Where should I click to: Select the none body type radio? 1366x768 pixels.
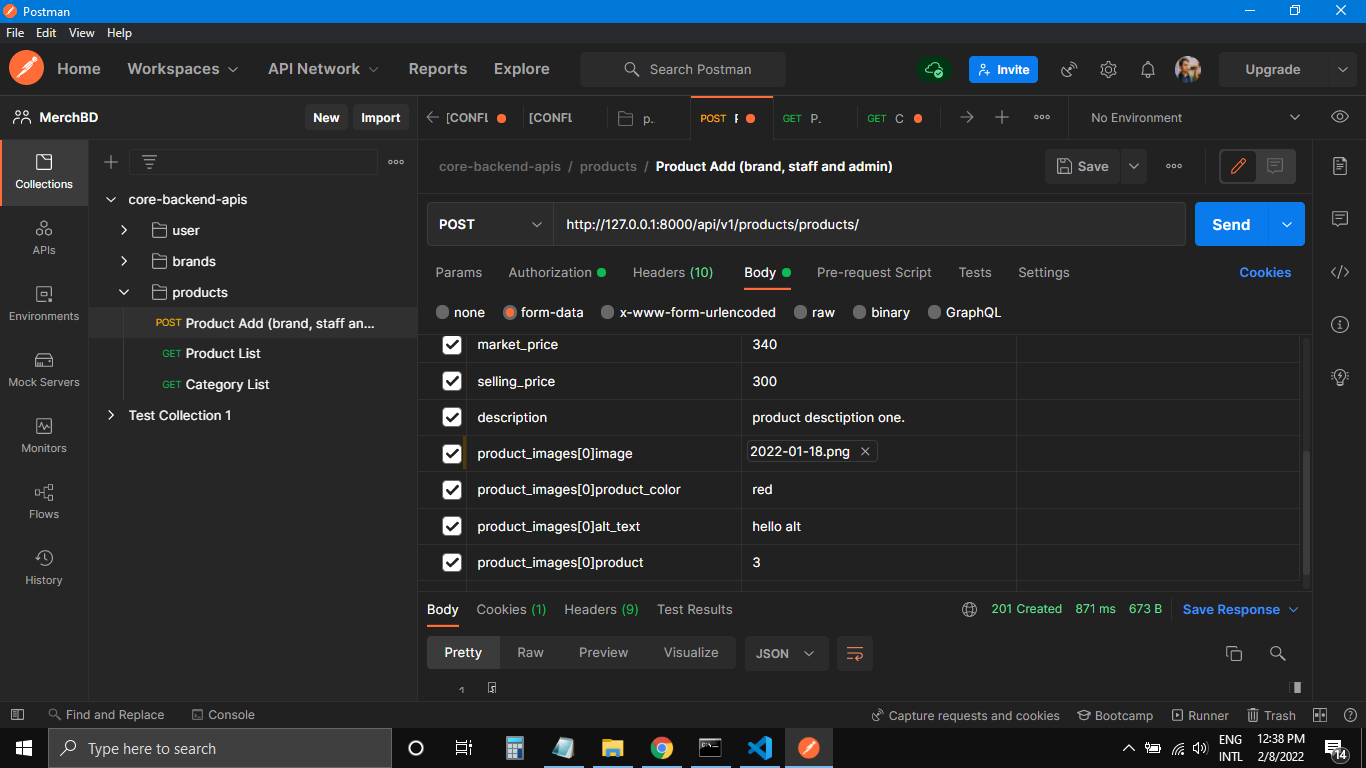click(x=443, y=312)
